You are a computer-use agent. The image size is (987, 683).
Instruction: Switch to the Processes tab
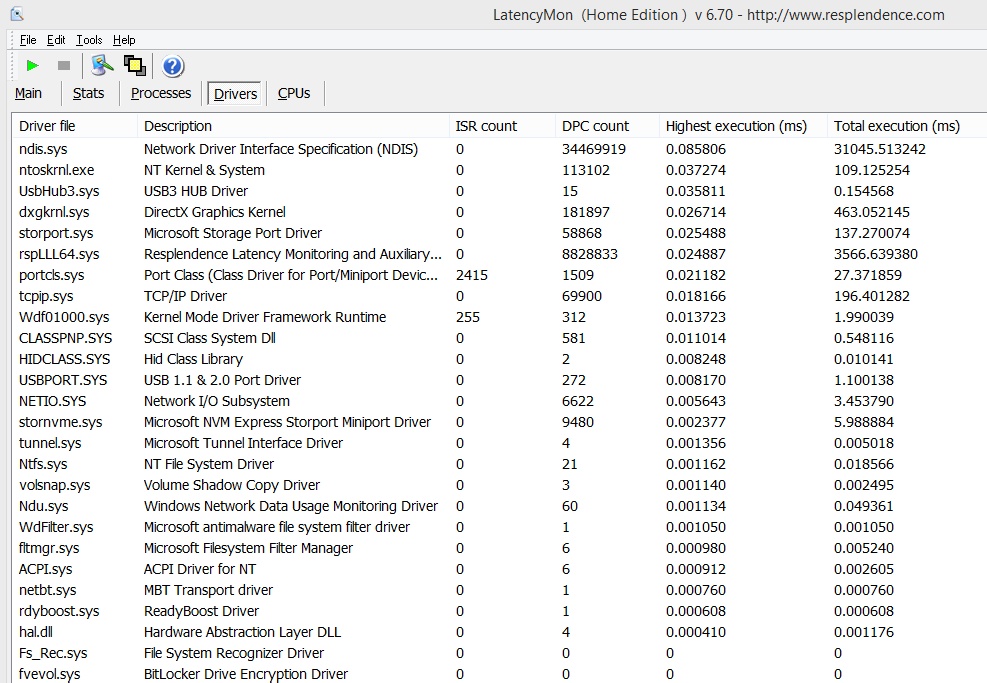[161, 93]
